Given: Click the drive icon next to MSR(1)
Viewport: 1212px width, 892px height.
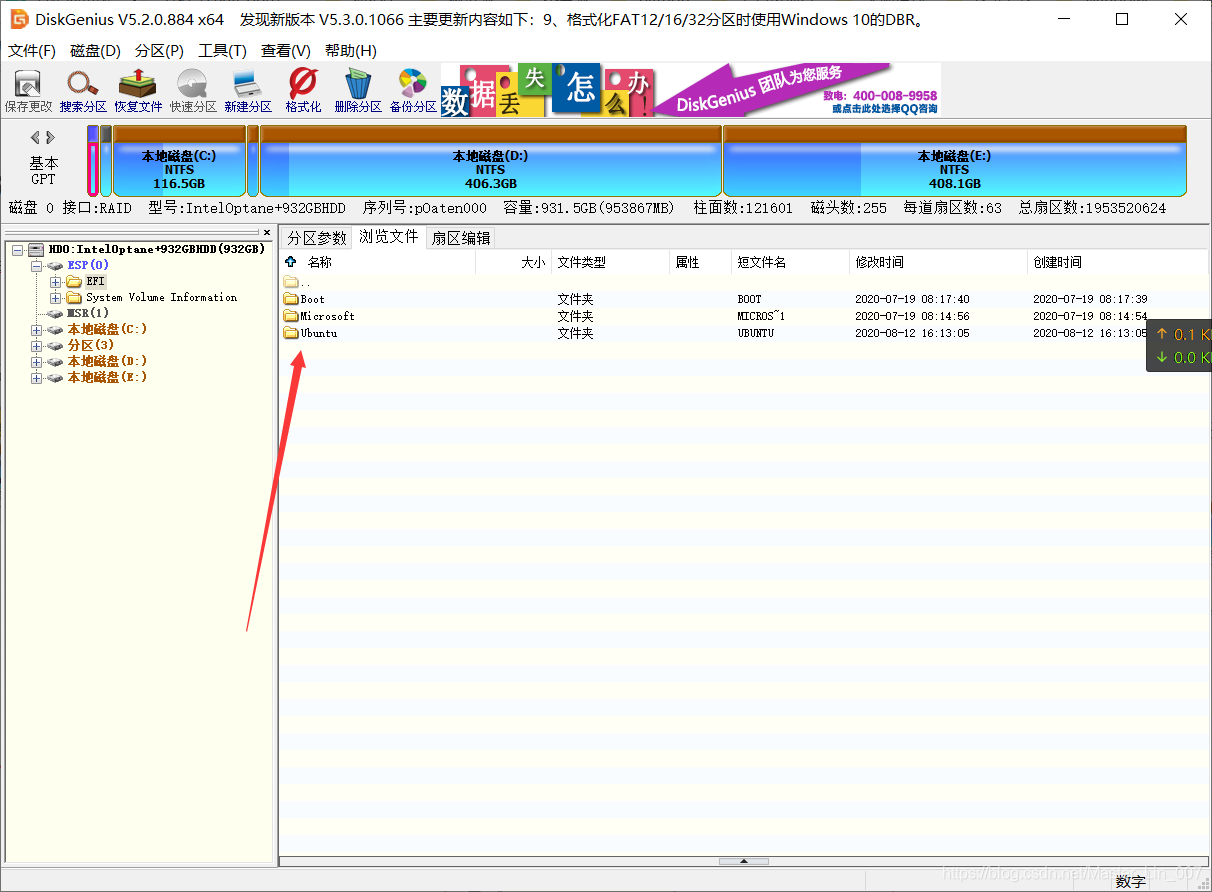Looking at the screenshot, I should tap(56, 313).
